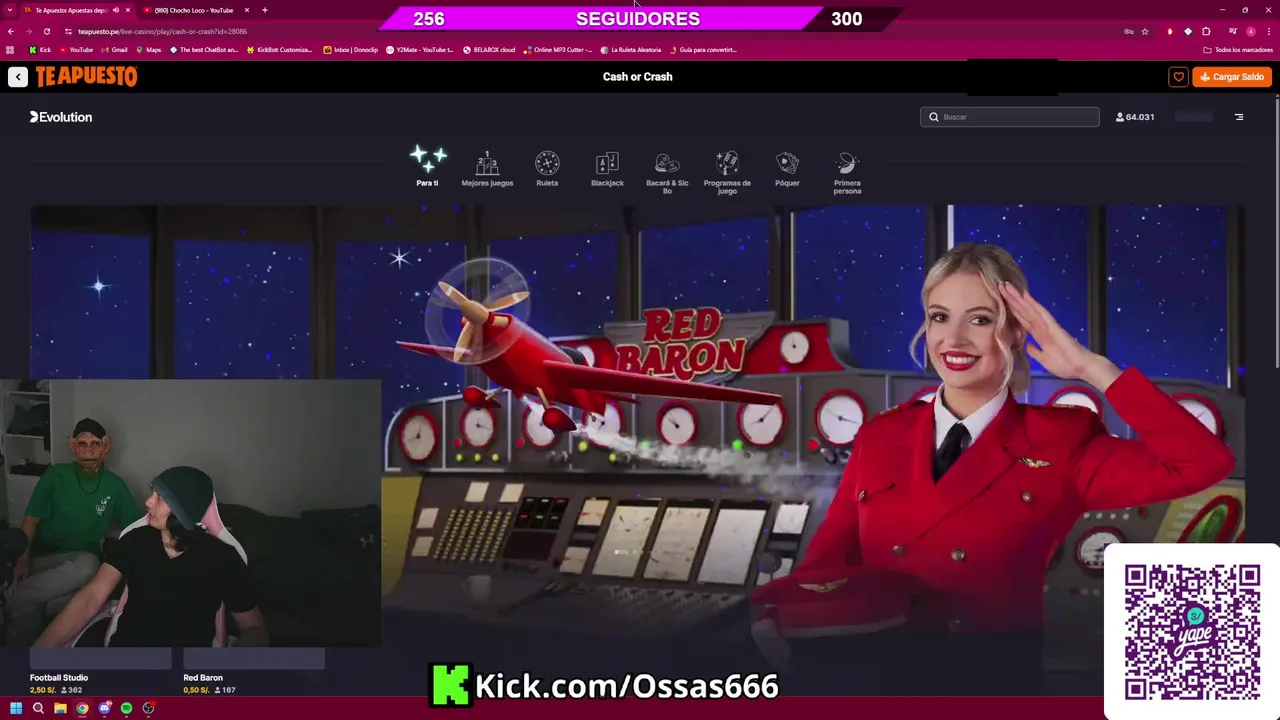Open the Maps bookmark
1280x720 pixels.
(x=148, y=50)
